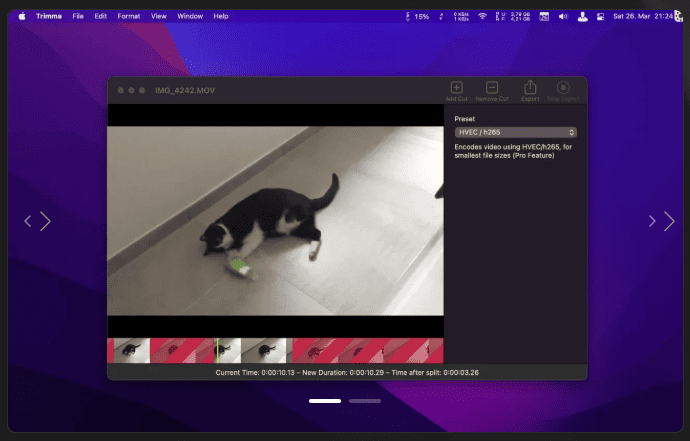Click the Remove Cut toolbar icon
The image size is (690, 441).
pyautogui.click(x=492, y=88)
